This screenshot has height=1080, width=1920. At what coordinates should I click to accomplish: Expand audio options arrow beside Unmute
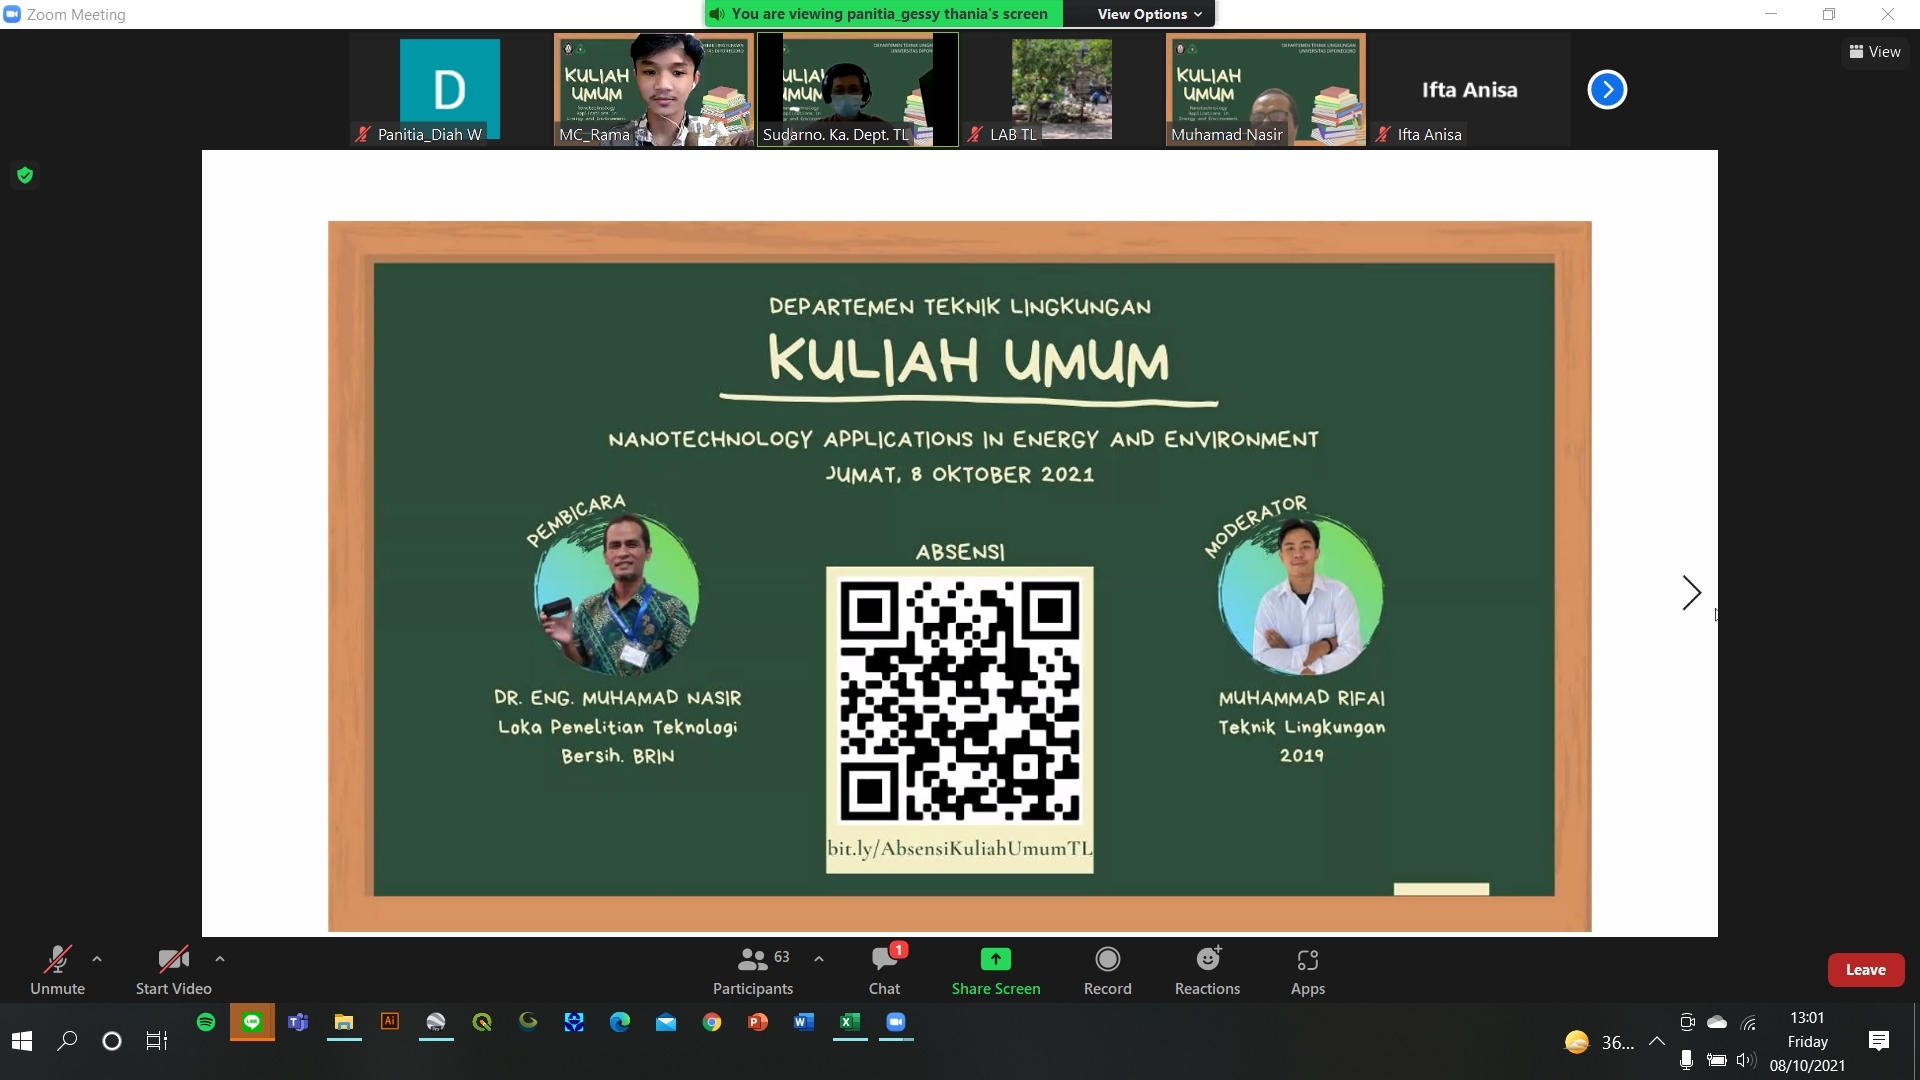coord(97,959)
